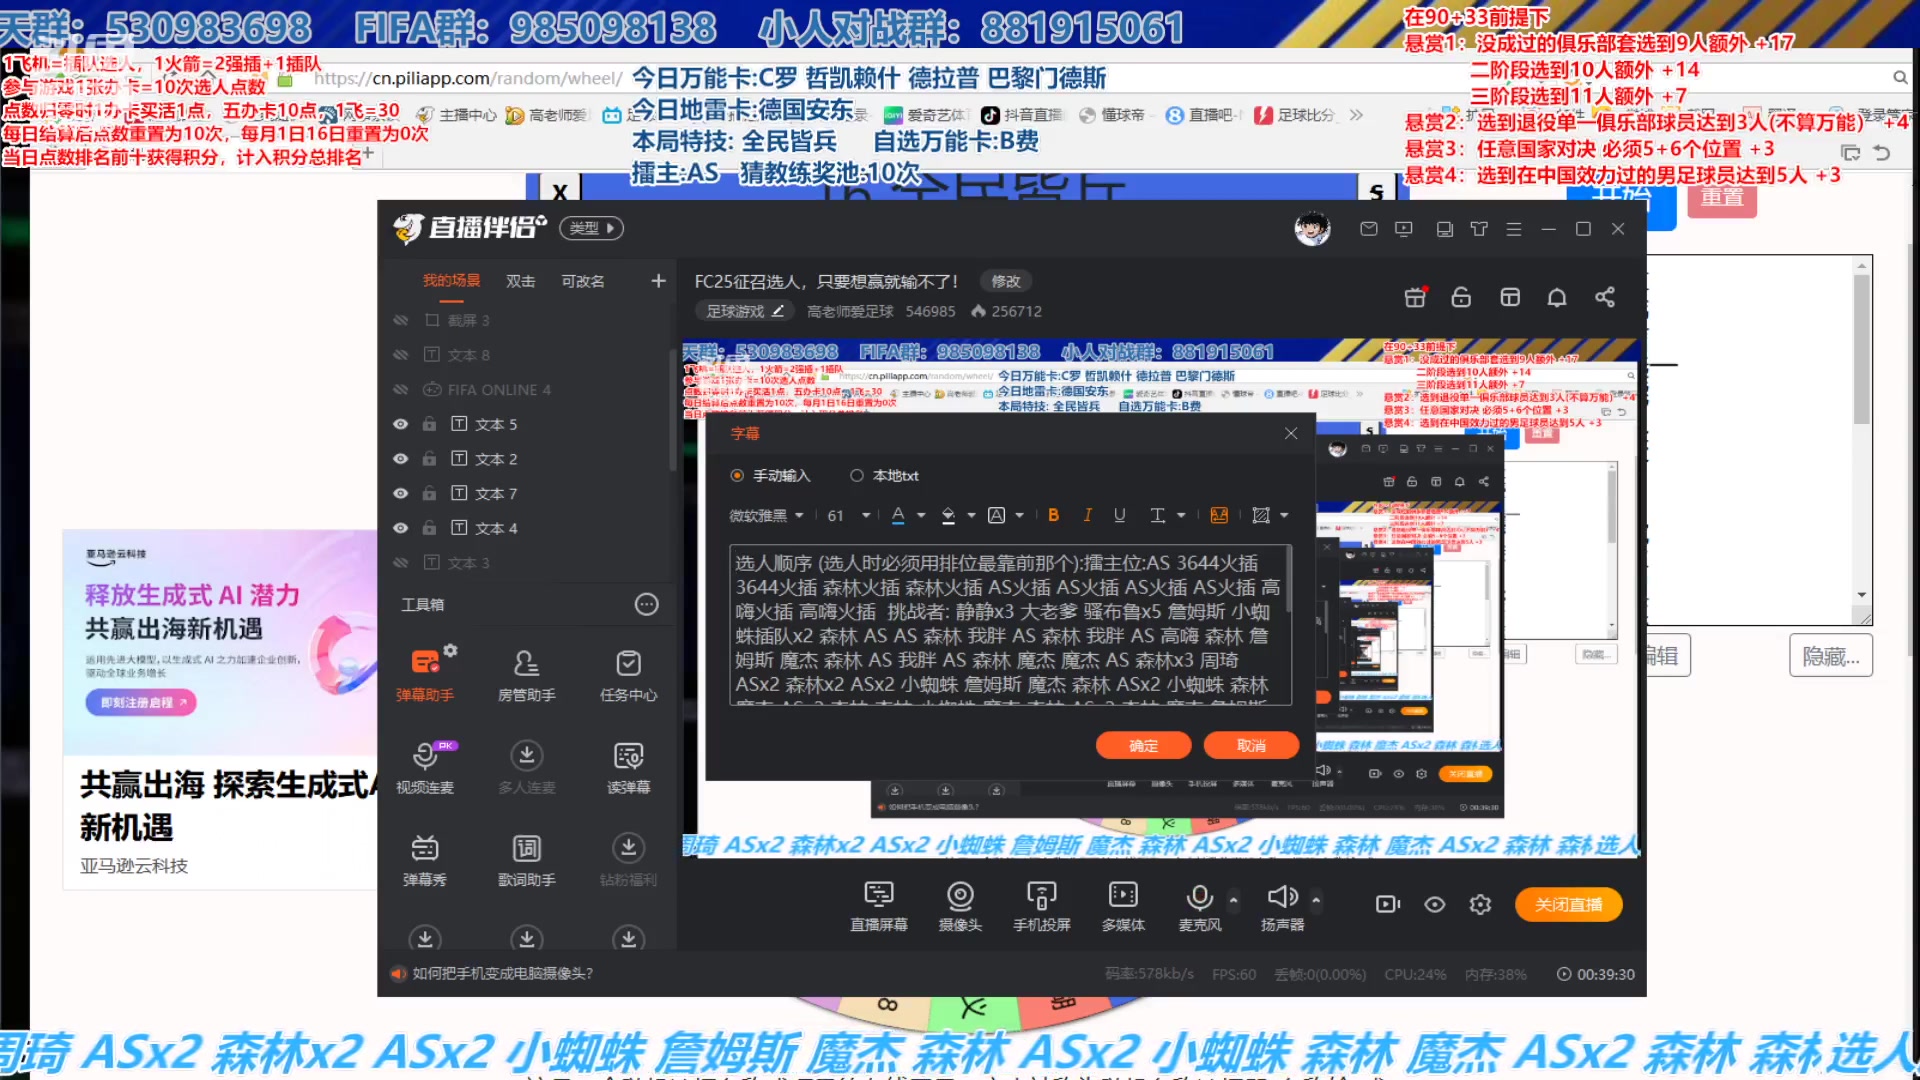Open the 读弹幕 tool
Image resolution: width=1920 pixels, height=1080 pixels.
click(x=628, y=766)
